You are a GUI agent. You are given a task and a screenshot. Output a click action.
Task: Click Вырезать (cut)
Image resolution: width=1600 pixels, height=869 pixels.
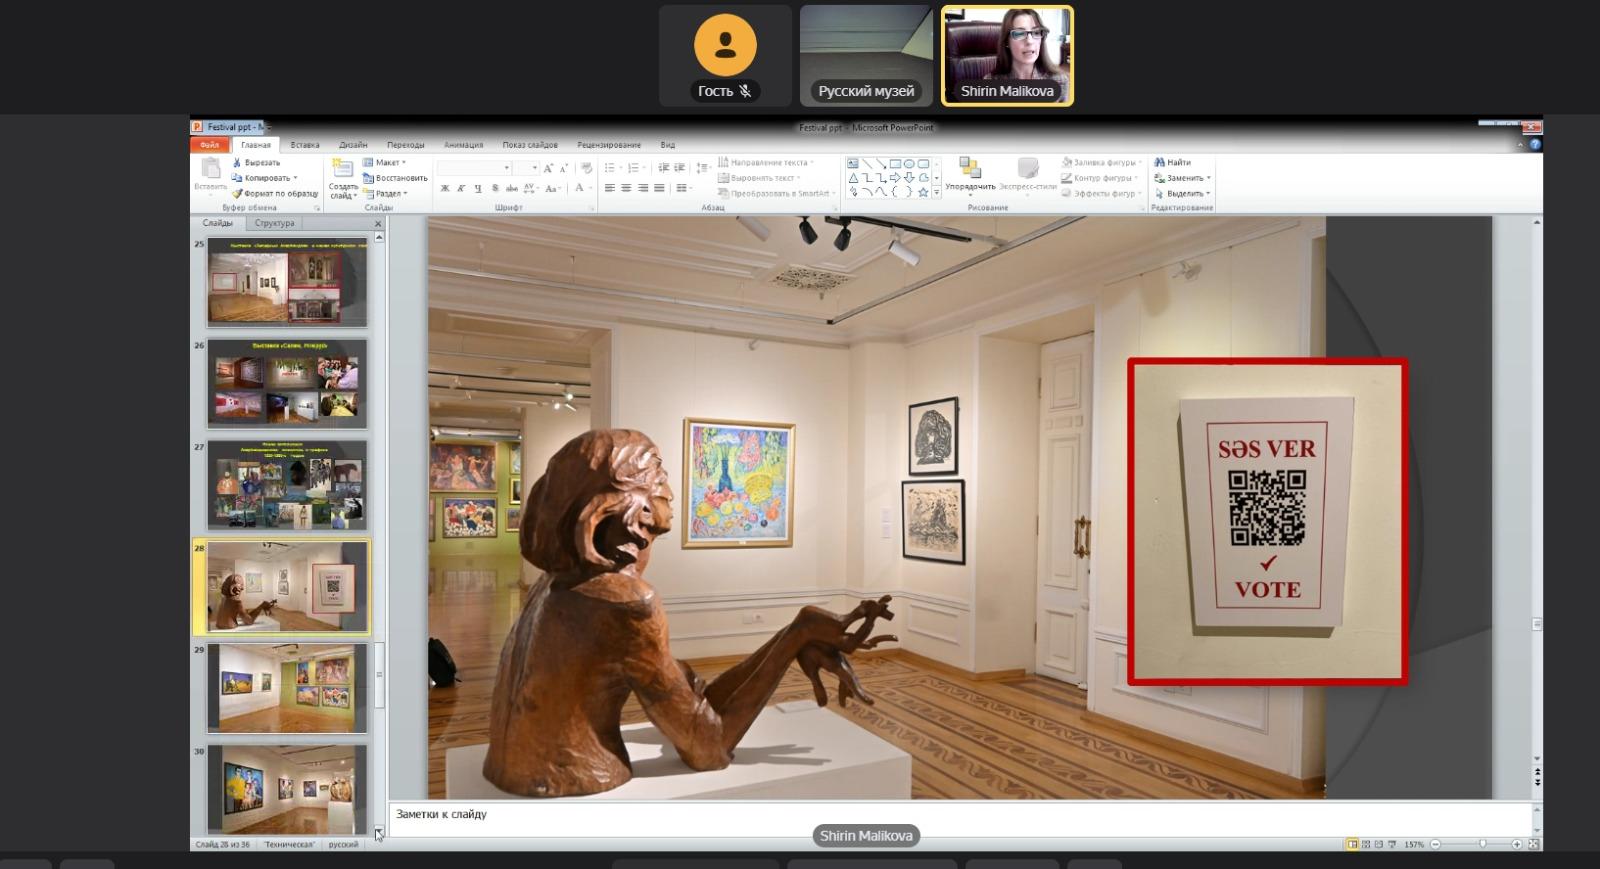click(x=256, y=162)
